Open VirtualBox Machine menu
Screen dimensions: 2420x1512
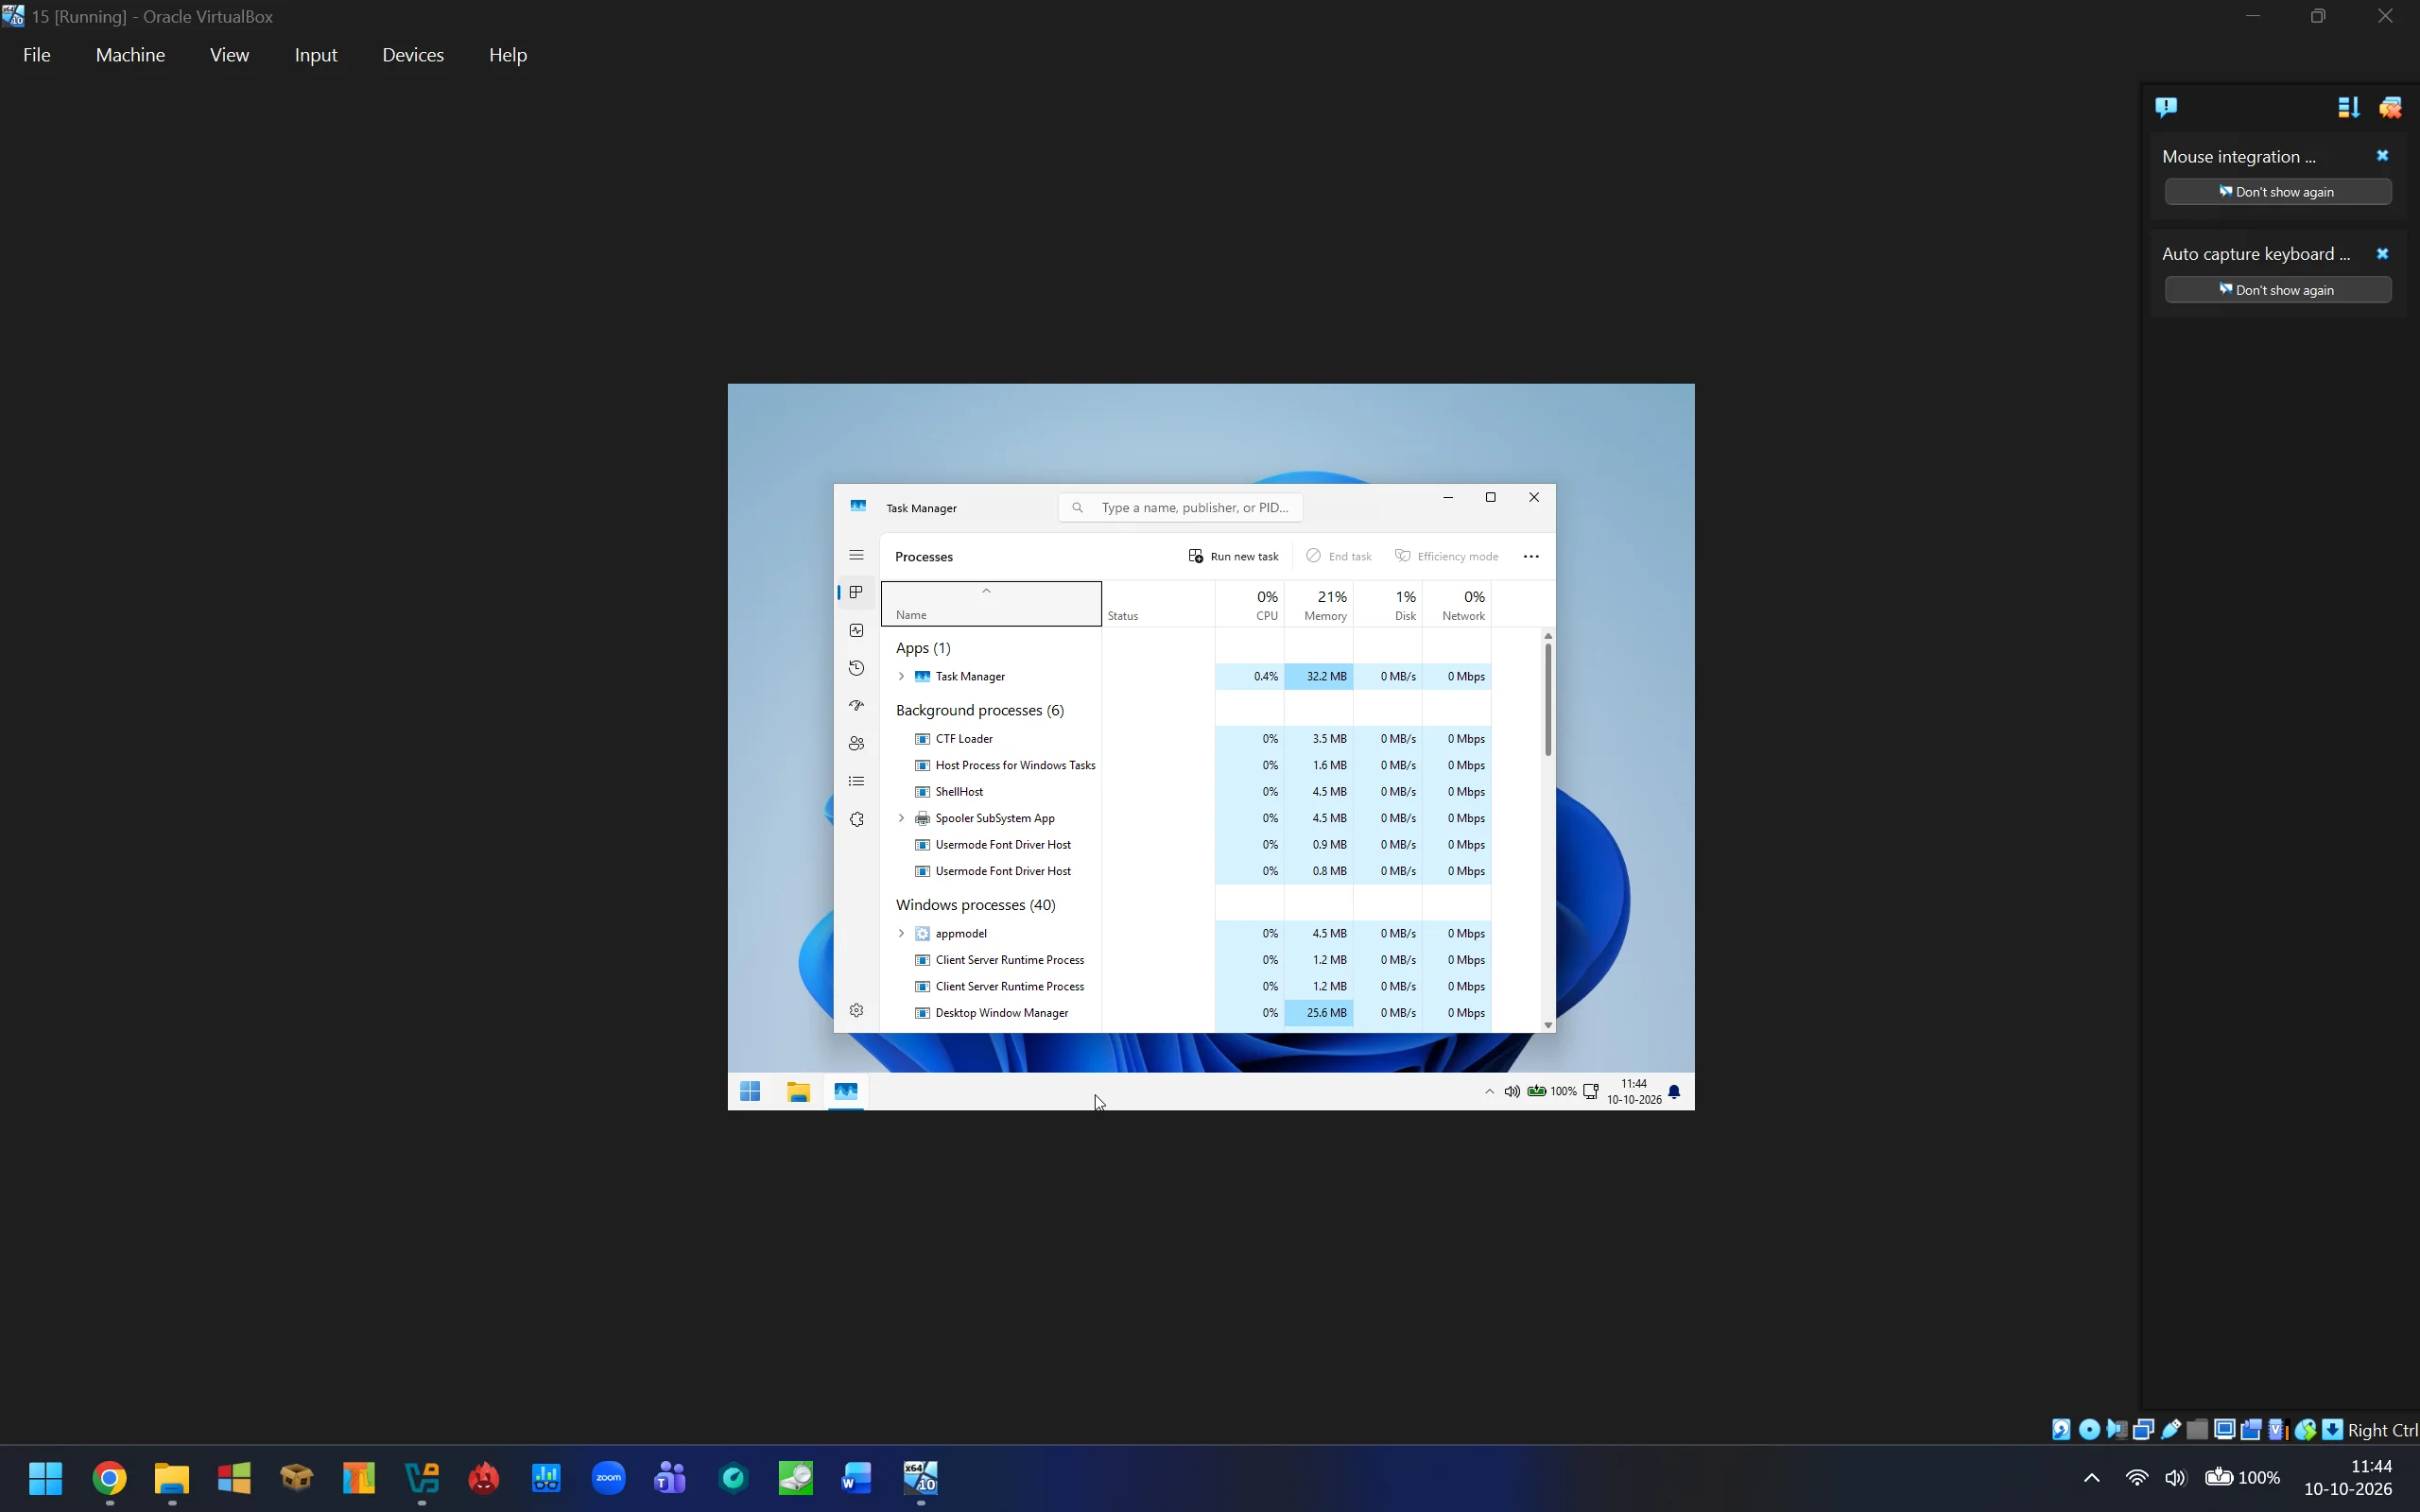pos(130,55)
